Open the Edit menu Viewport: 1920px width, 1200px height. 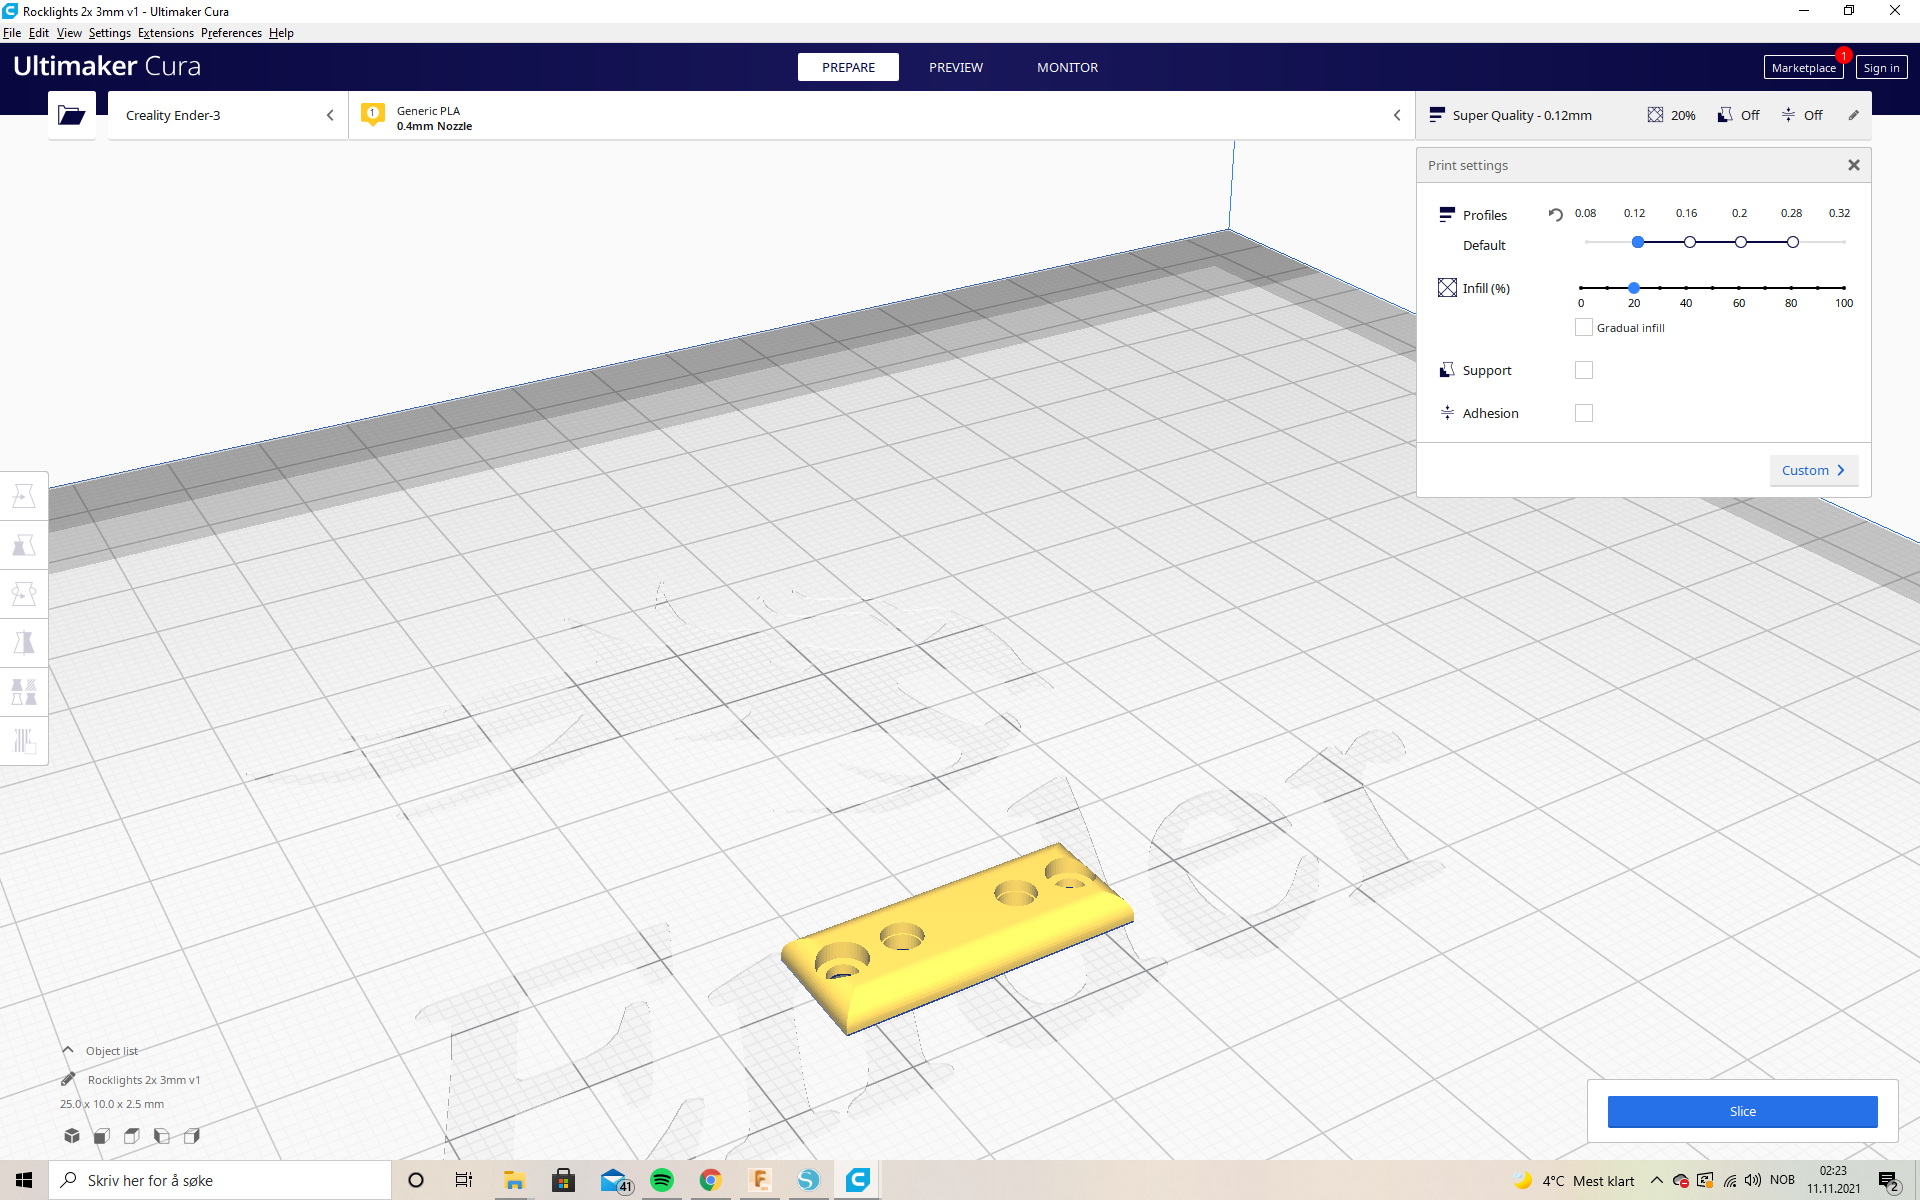click(39, 33)
